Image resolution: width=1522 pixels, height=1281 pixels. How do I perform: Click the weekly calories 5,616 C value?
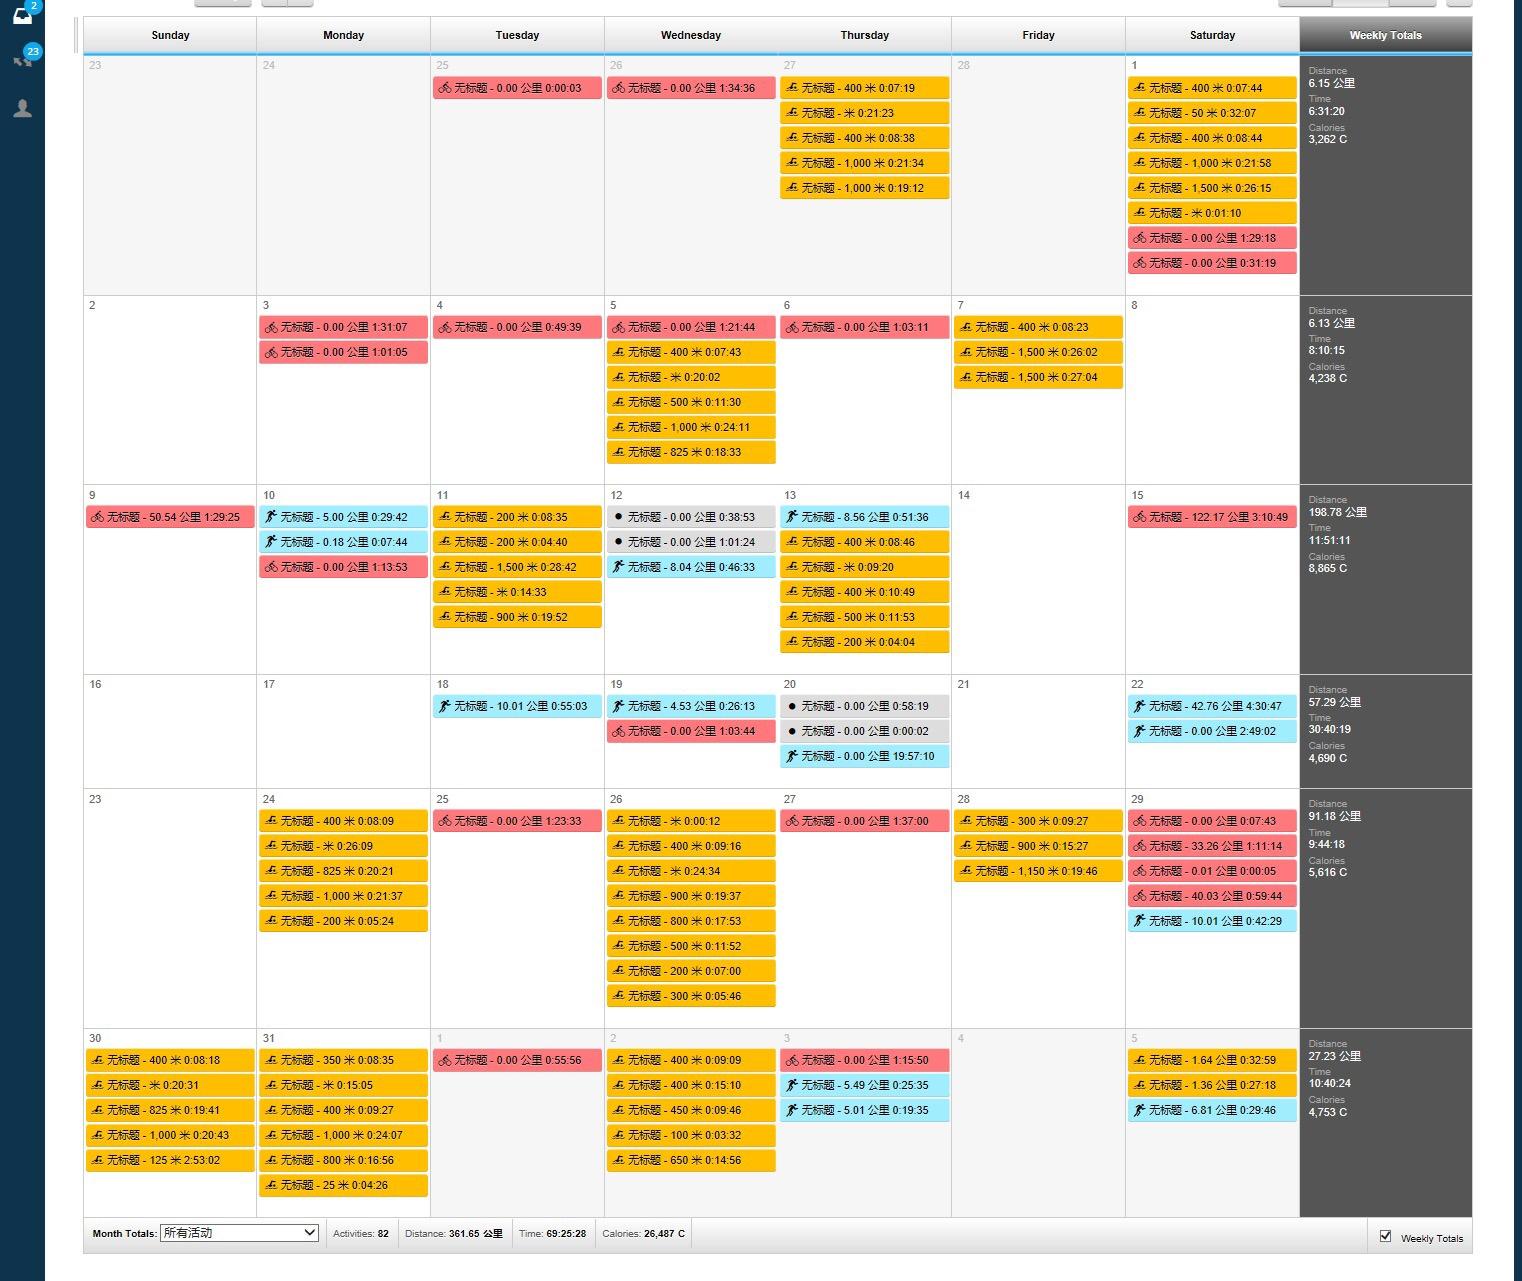click(1327, 872)
